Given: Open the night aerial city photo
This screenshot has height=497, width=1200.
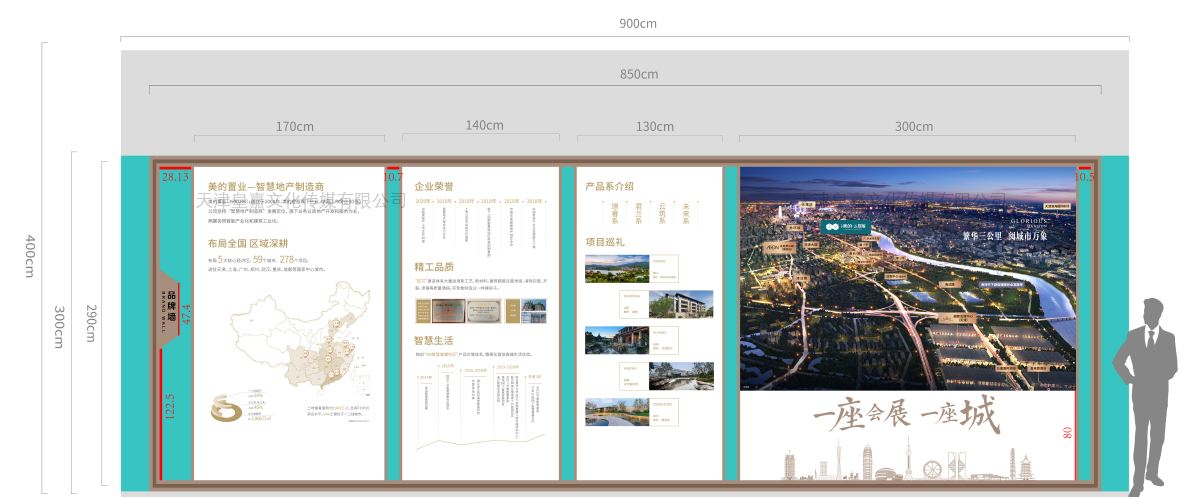Looking at the screenshot, I should coord(908,279).
